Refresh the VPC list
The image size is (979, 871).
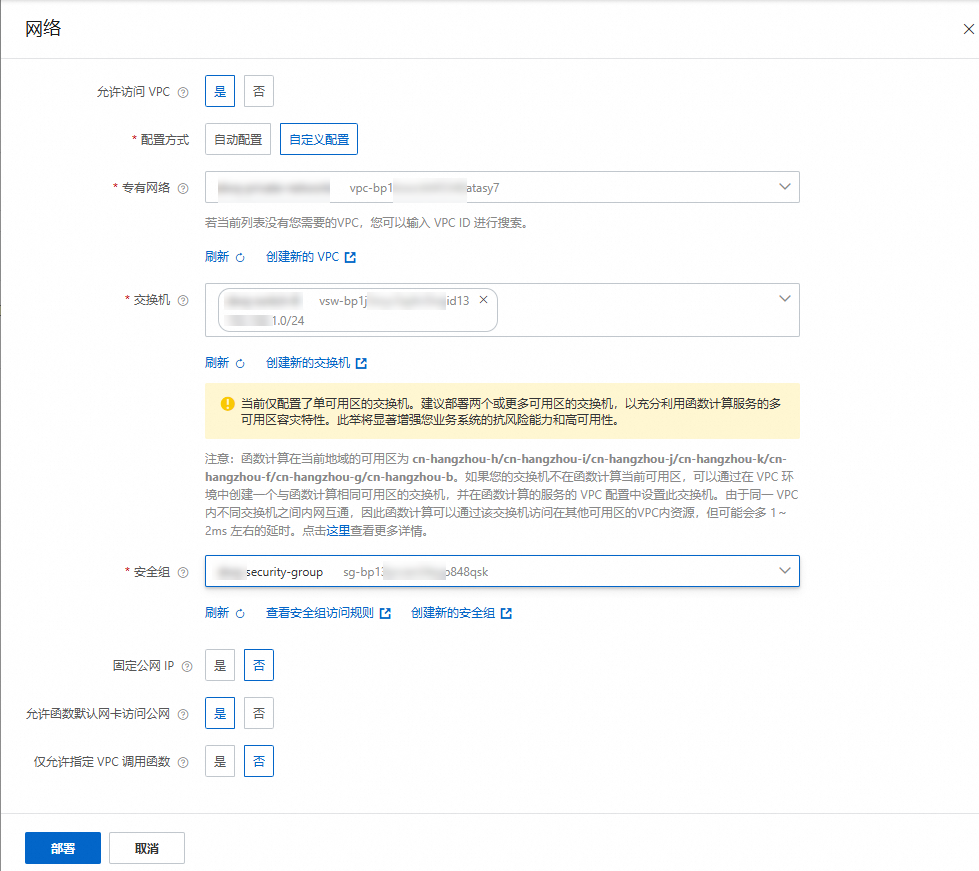[224, 257]
